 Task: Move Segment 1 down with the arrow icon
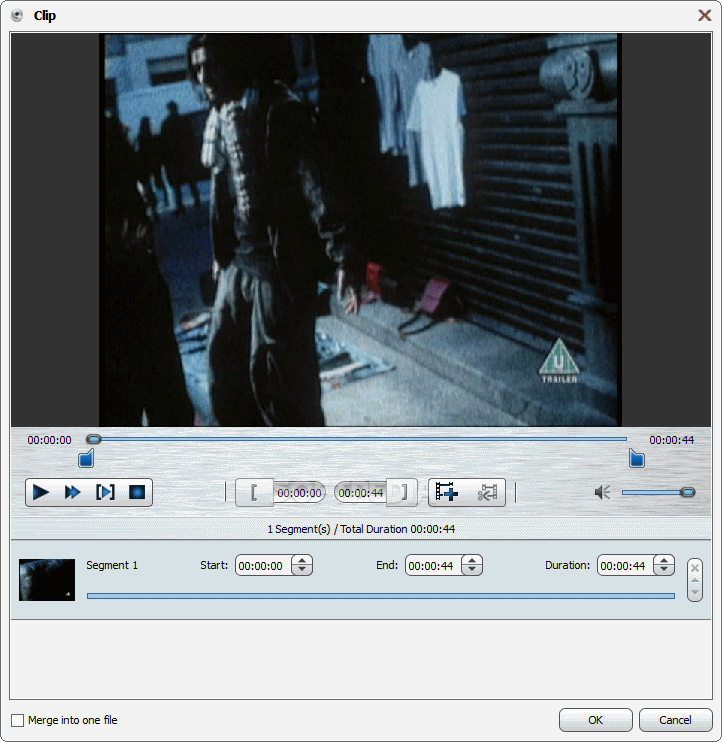pyautogui.click(x=695, y=592)
